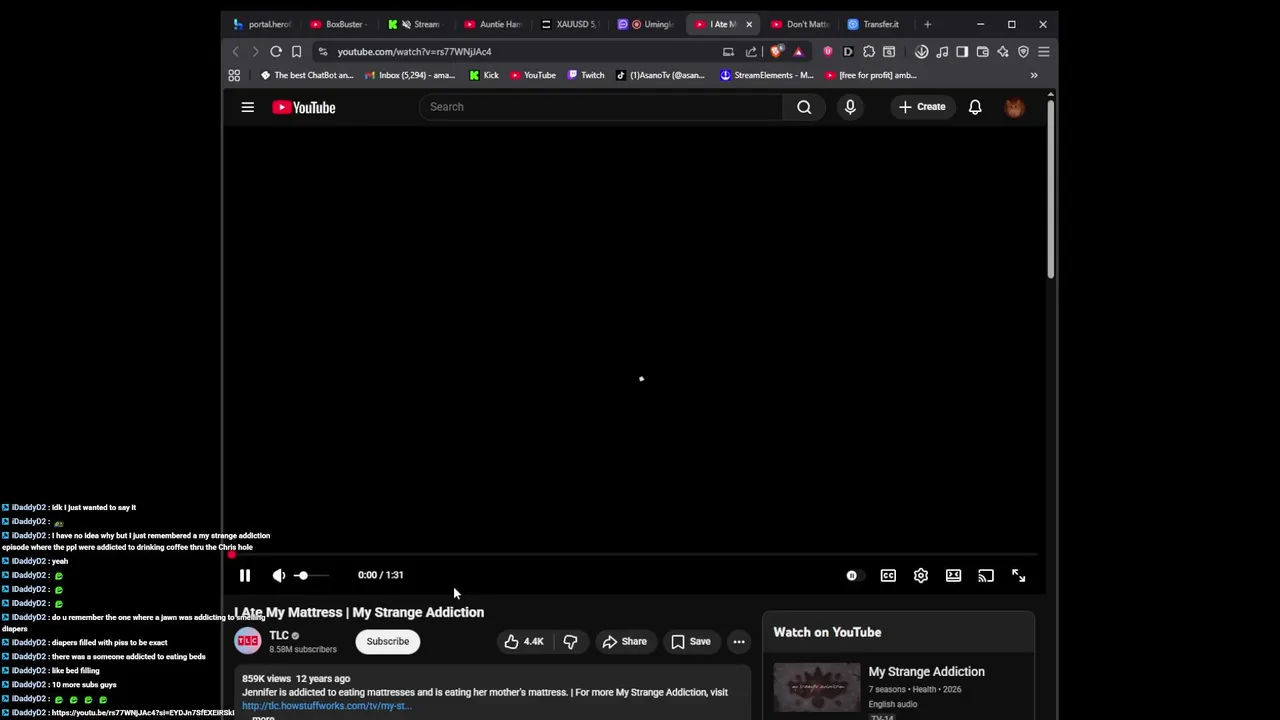
Task: Toggle the browser sidebar panel icon
Action: (x=962, y=51)
